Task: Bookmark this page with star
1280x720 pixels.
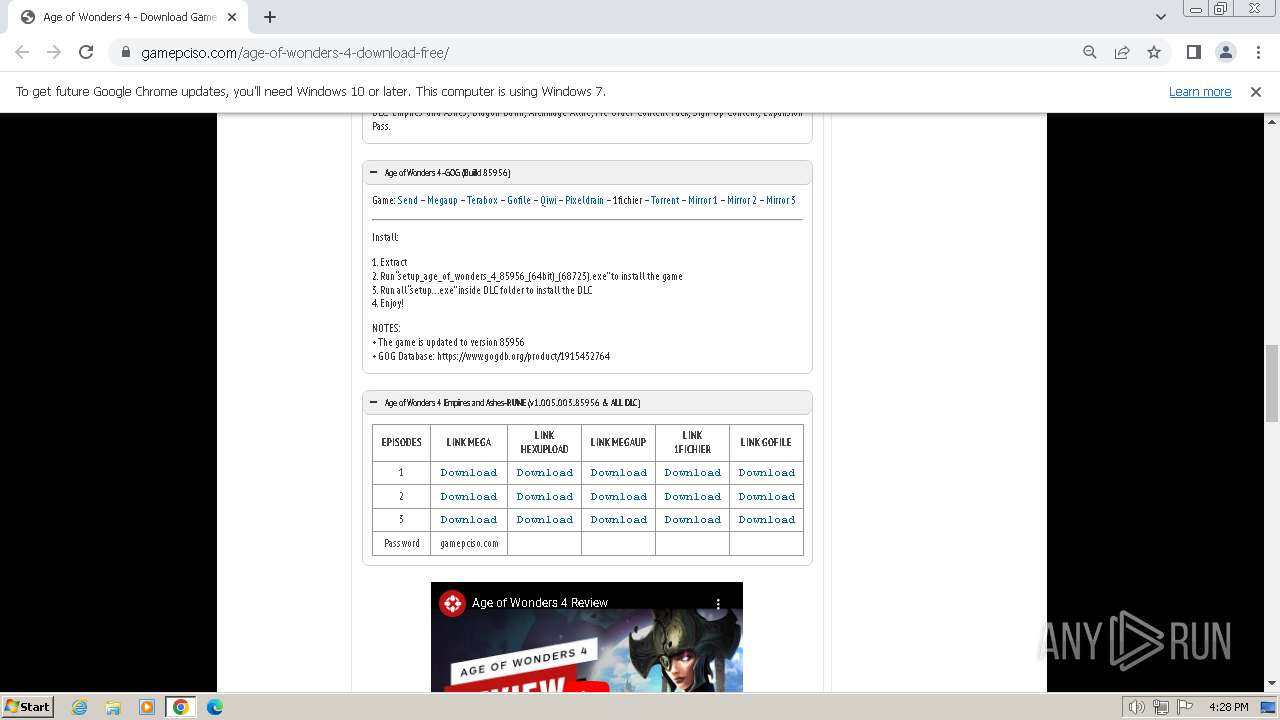Action: click(x=1154, y=52)
